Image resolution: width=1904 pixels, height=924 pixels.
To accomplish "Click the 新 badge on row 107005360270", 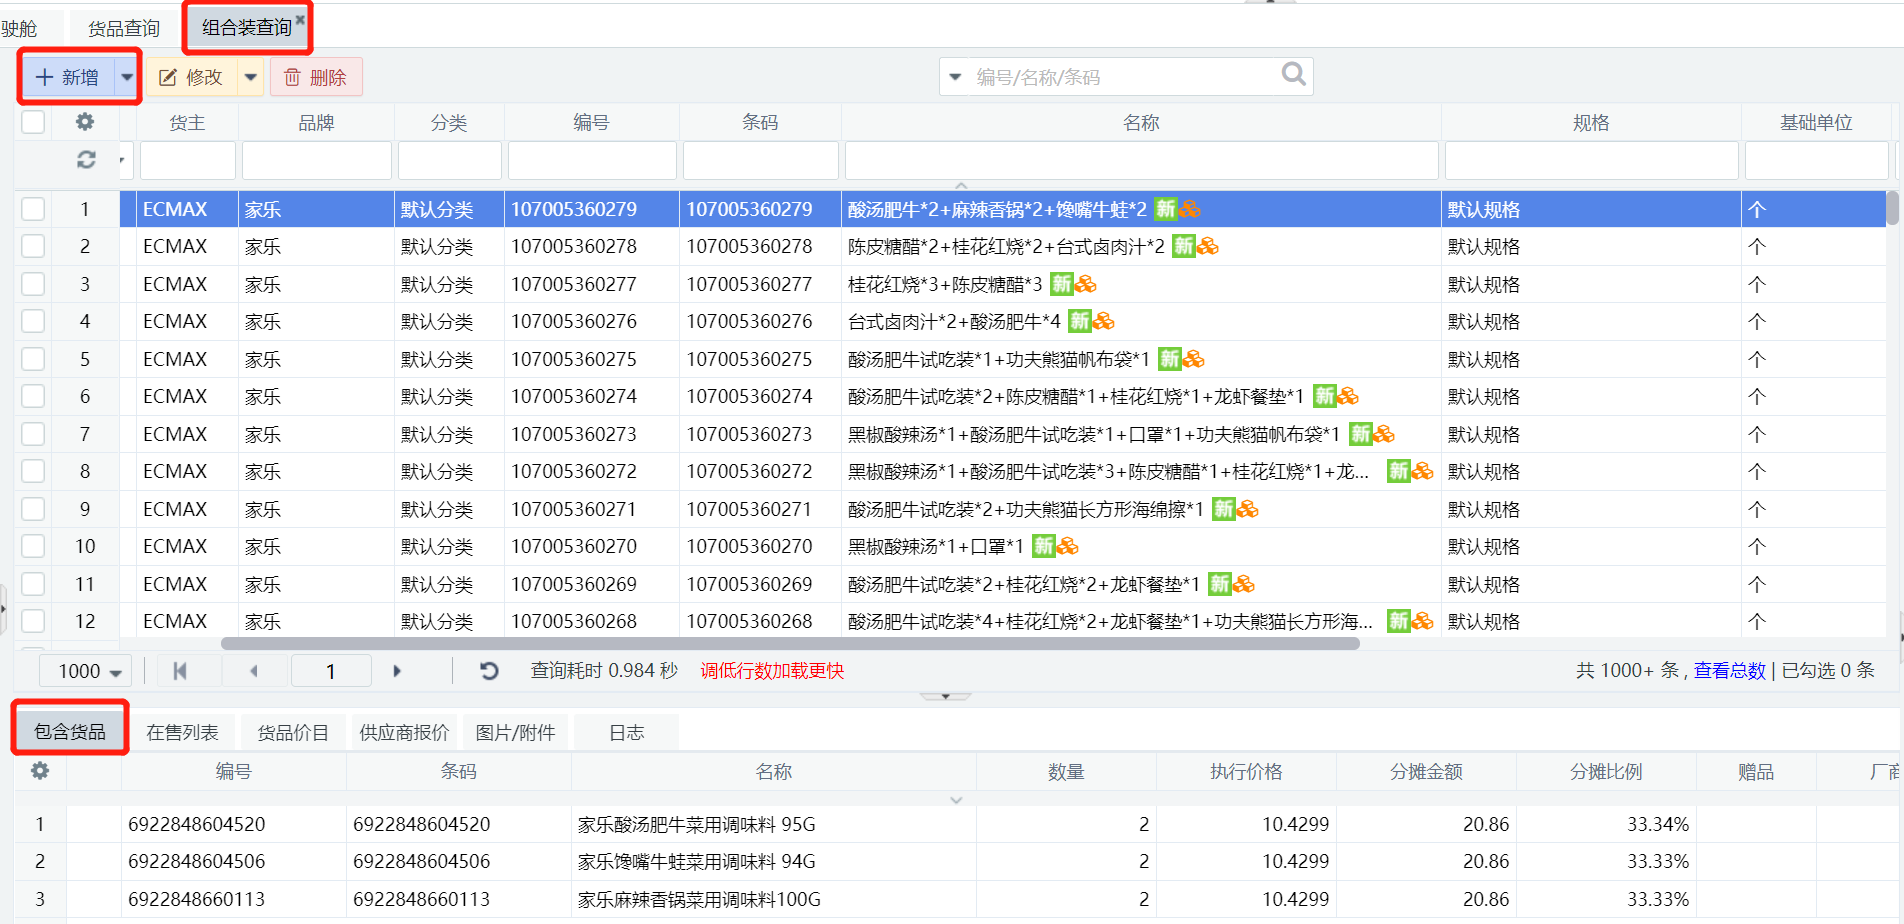I will tap(1043, 546).
